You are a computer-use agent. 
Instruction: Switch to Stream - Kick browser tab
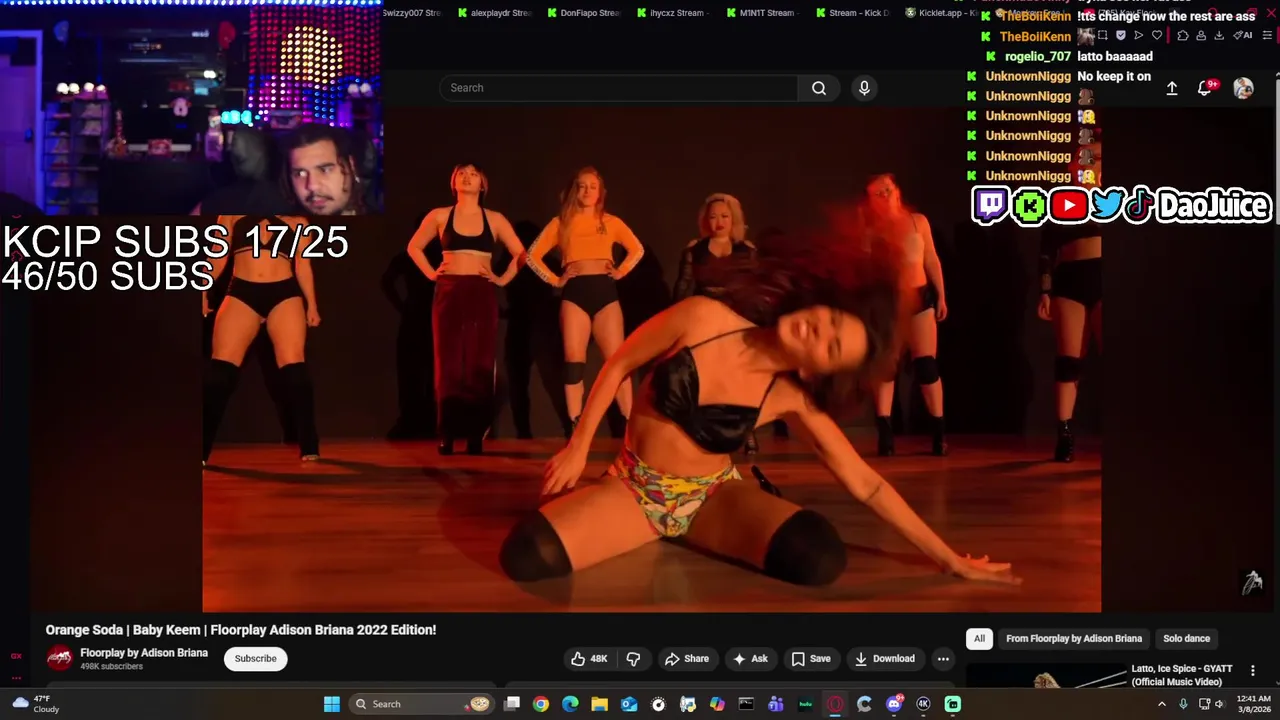tap(852, 13)
